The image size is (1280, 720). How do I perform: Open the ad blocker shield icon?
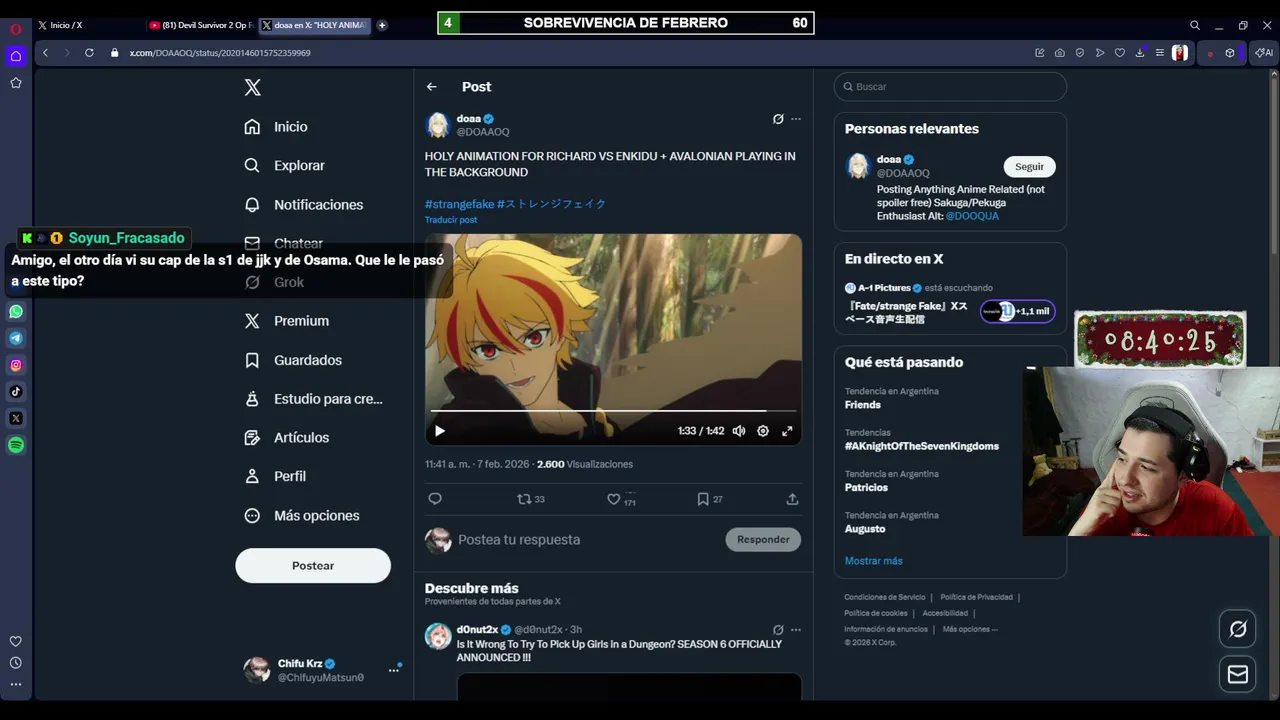(x=1080, y=53)
